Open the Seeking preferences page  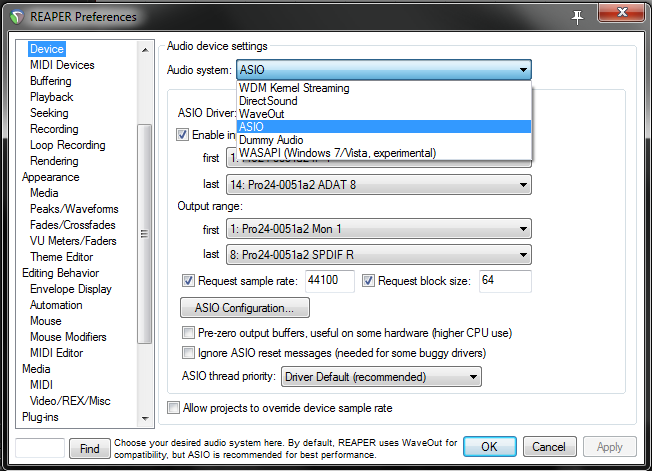49,113
